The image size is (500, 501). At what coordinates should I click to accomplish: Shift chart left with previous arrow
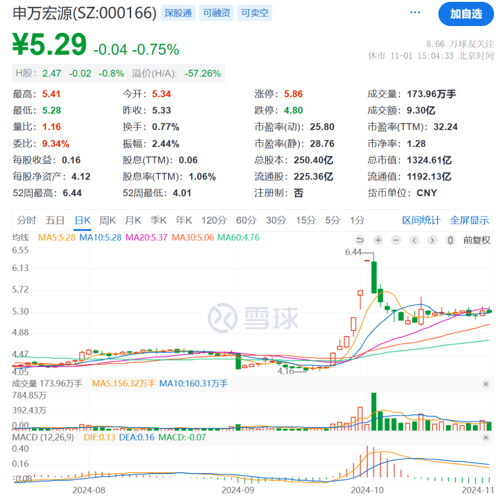tap(414, 240)
